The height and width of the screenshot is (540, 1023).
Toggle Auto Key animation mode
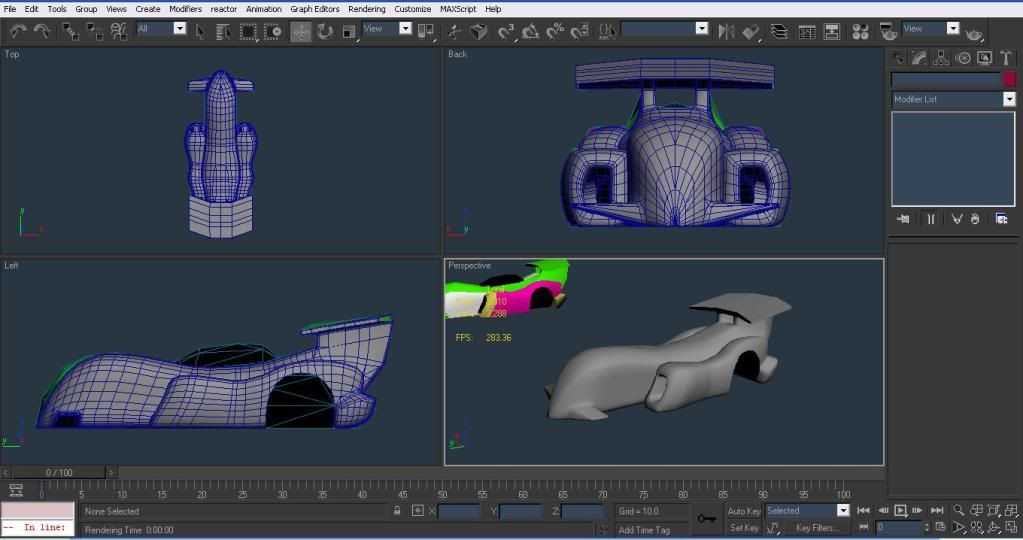click(744, 511)
